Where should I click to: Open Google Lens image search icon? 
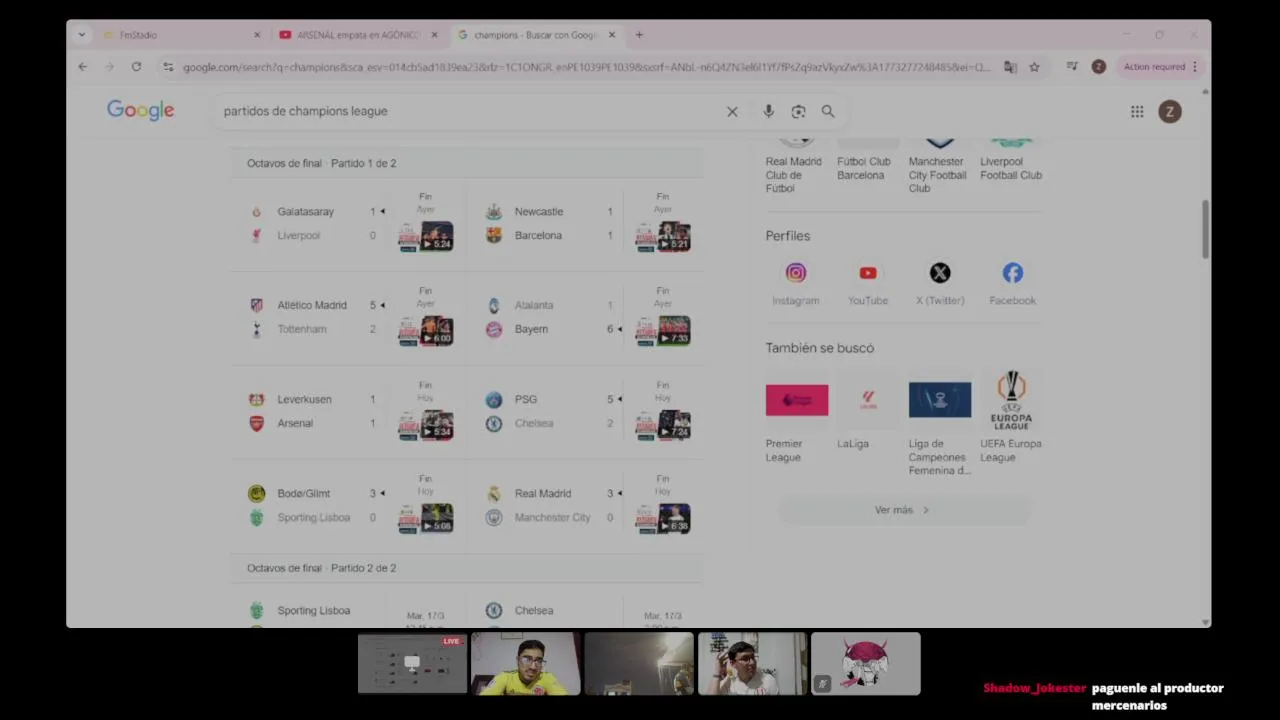[798, 112]
